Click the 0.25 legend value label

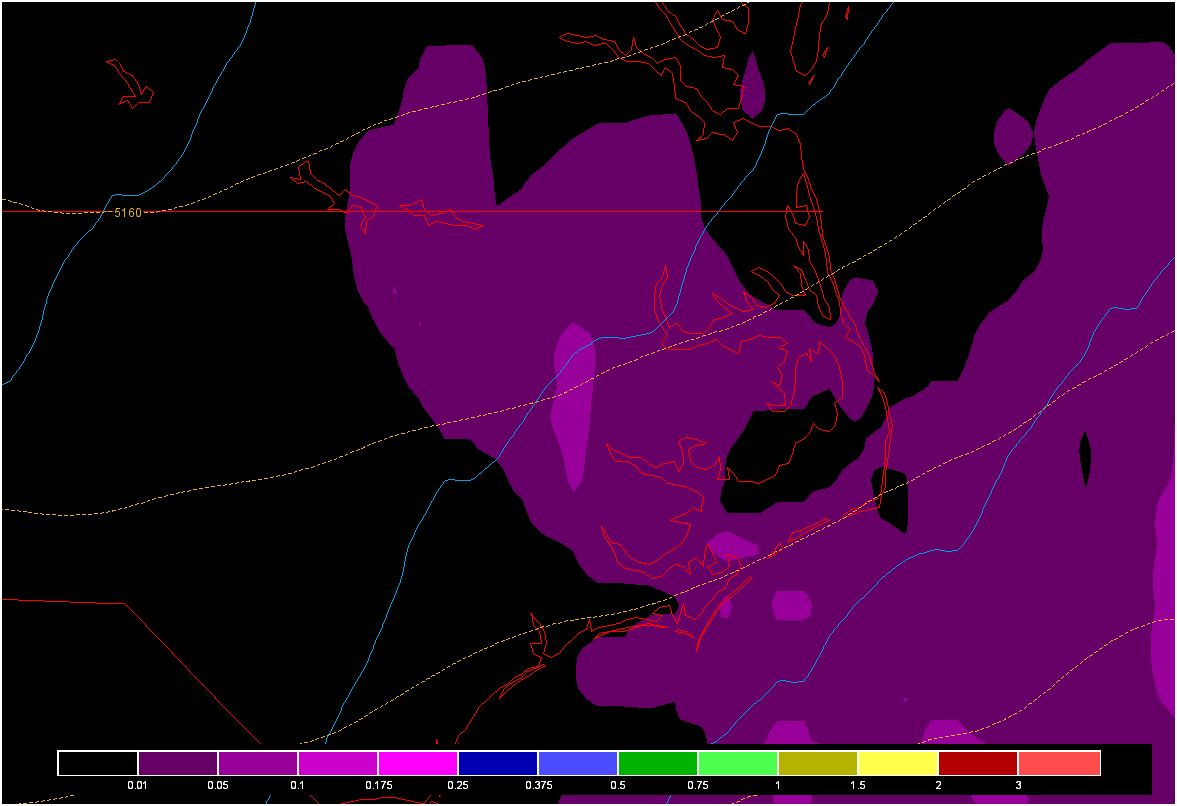click(x=458, y=786)
